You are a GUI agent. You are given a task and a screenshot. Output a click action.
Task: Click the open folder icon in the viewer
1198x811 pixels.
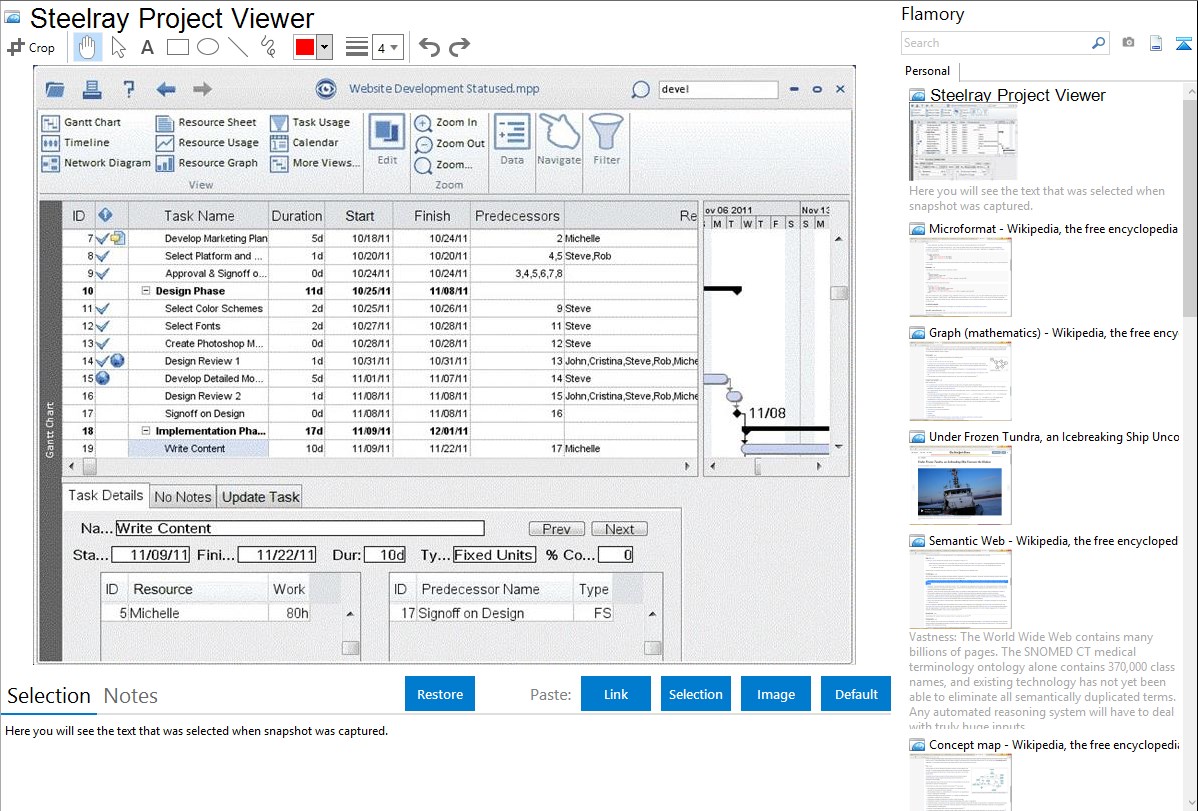point(55,89)
